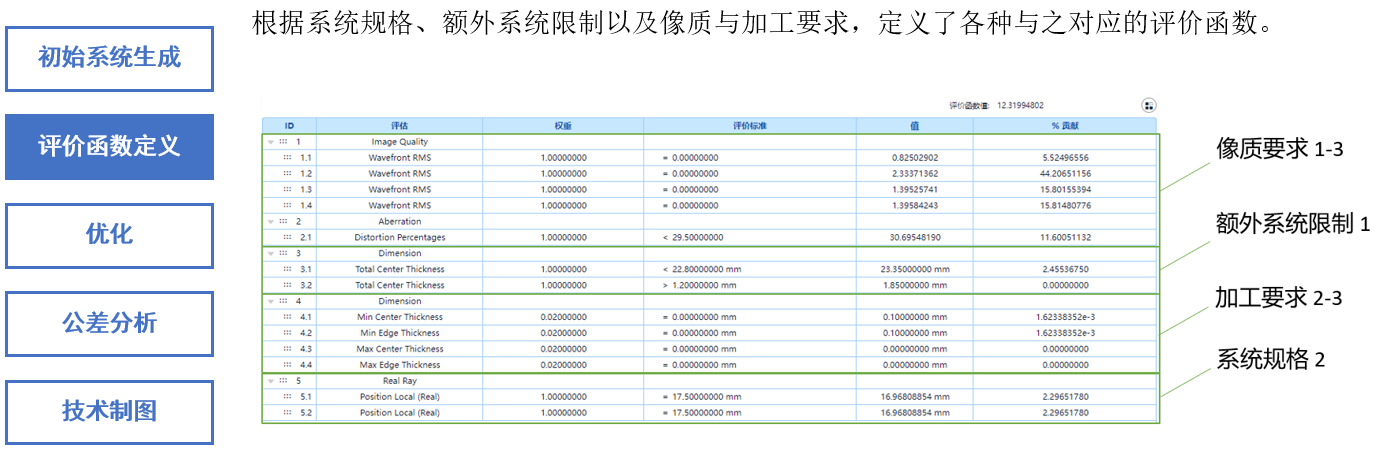Switch to the 优化 step
The width and height of the screenshot is (1383, 453).
(x=109, y=235)
